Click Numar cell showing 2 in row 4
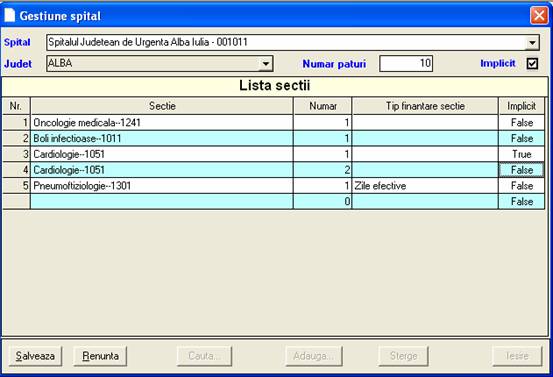Screen dimensions: 553x377 322,170
